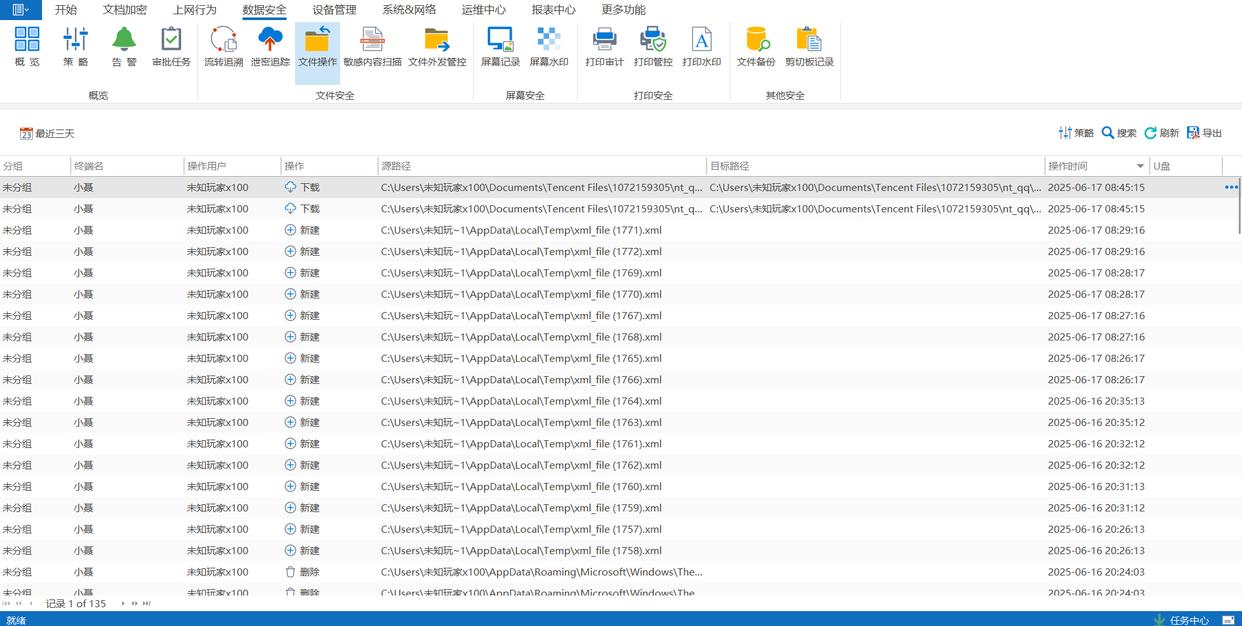Image resolution: width=1242 pixels, height=626 pixels.
Task: Click the 刷新 refresh button
Action: click(x=1161, y=133)
